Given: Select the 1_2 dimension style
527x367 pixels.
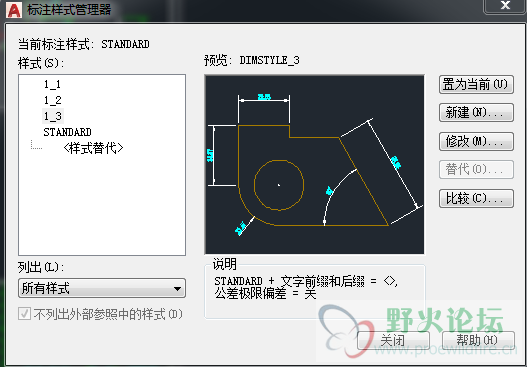Looking at the screenshot, I should coord(52,100).
